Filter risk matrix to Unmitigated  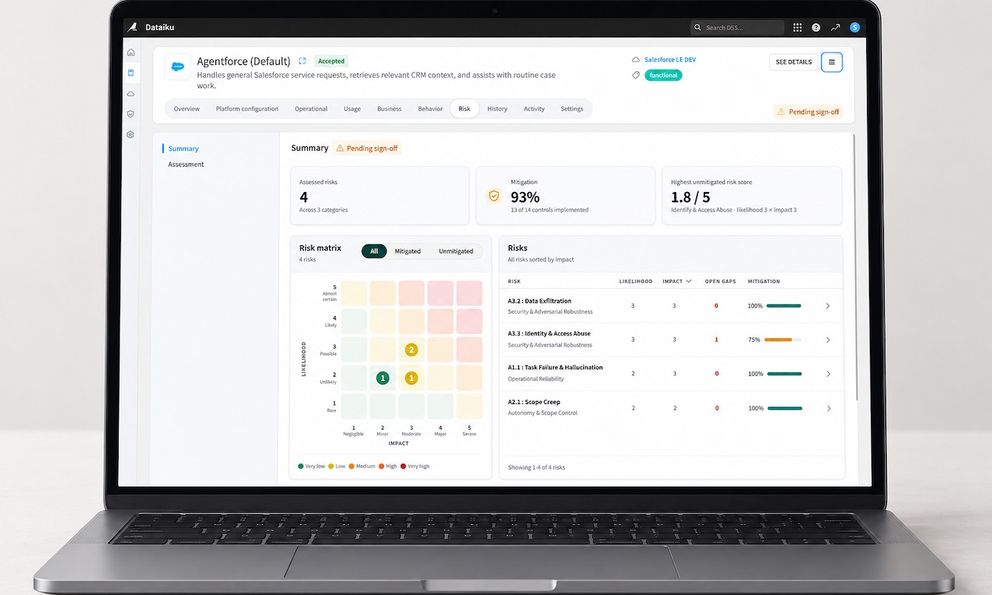click(x=456, y=251)
